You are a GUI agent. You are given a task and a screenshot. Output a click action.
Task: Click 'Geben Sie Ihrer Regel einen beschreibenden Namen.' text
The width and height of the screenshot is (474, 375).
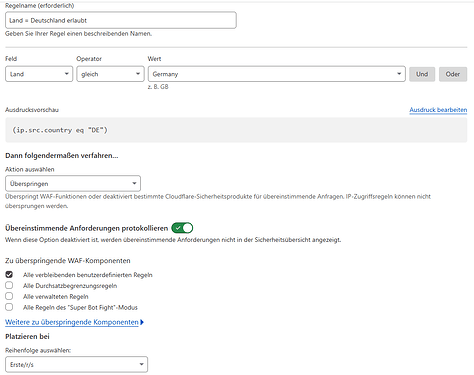(78, 34)
